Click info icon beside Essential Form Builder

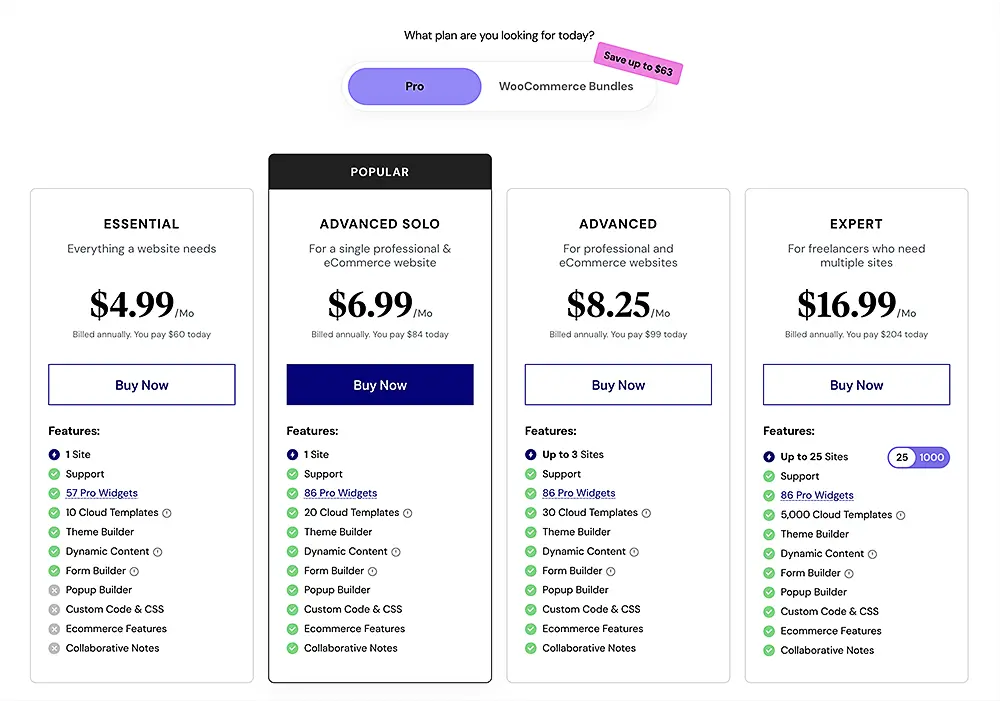point(134,571)
